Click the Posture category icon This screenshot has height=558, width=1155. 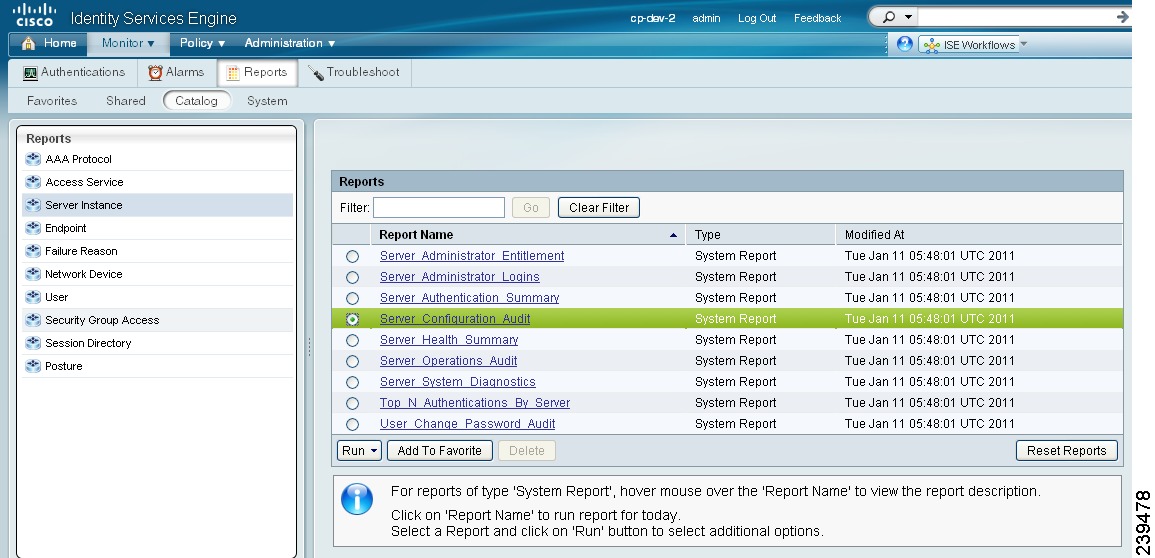point(33,366)
